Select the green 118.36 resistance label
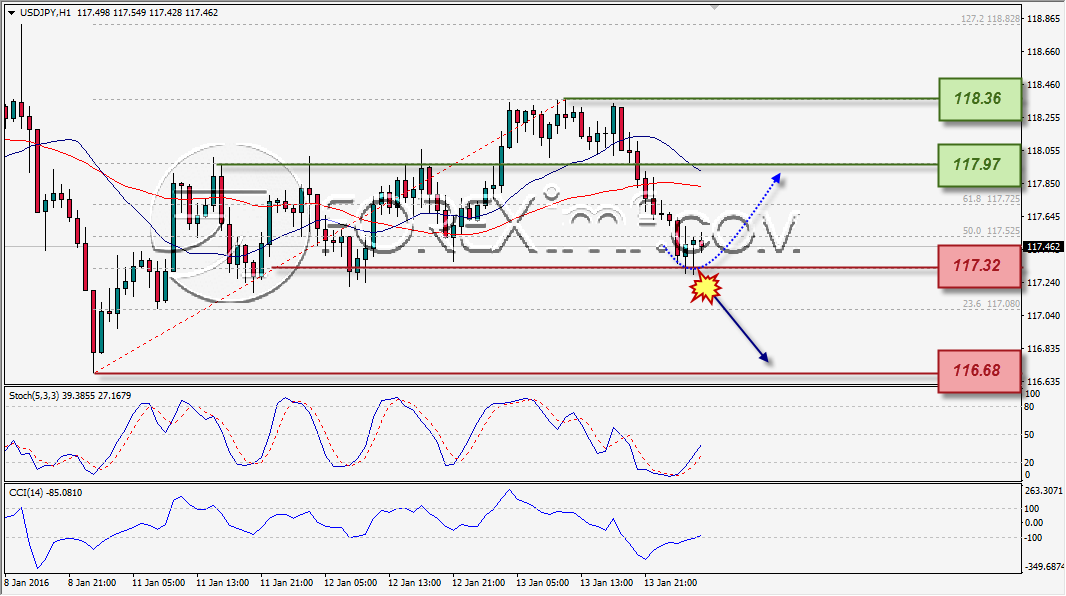The image size is (1066, 596). click(980, 99)
